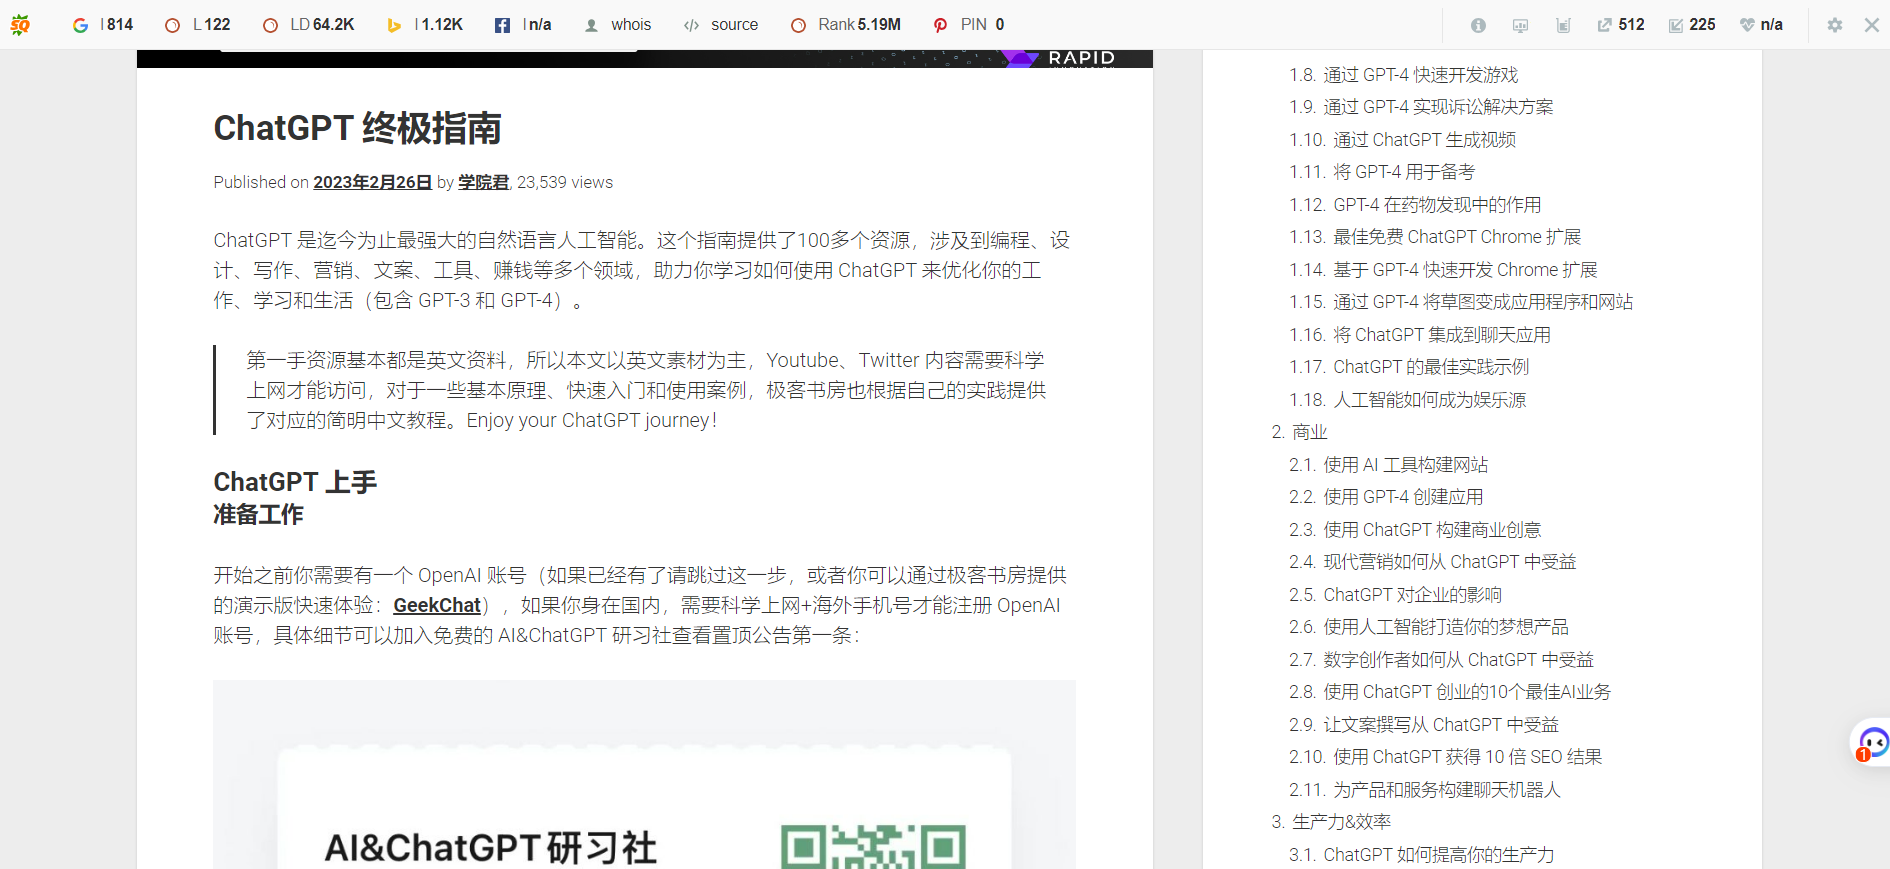Open the Google index parameter showing 814
This screenshot has width=1890, height=869.
(103, 25)
